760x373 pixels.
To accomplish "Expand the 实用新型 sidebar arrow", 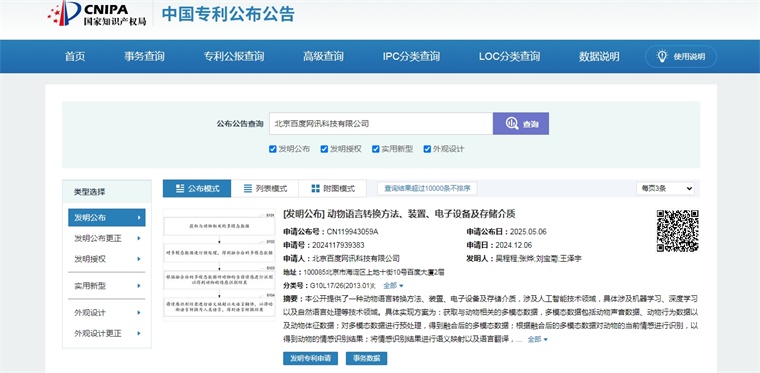I will coord(139,286).
